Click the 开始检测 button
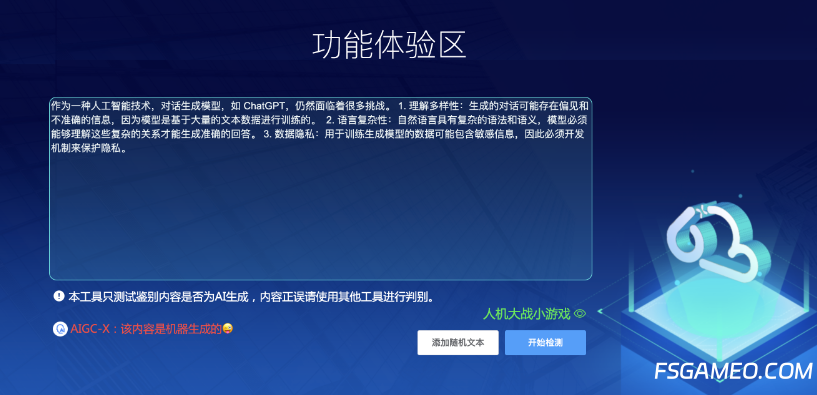The width and height of the screenshot is (817, 395). click(x=545, y=342)
